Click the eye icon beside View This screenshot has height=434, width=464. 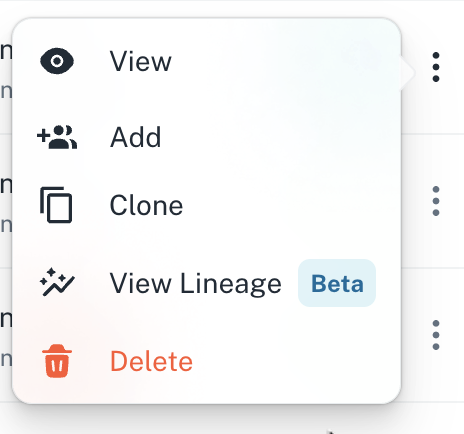click(57, 61)
